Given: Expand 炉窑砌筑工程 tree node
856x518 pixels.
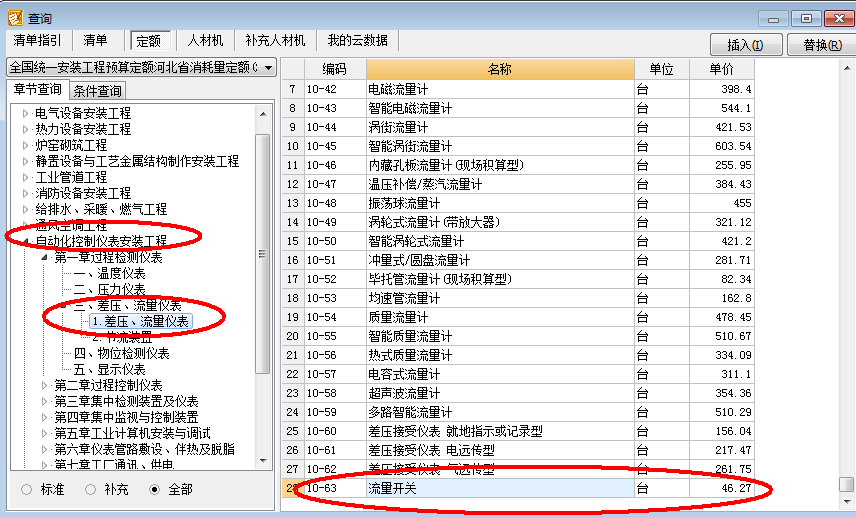Looking at the screenshot, I should tap(25, 145).
